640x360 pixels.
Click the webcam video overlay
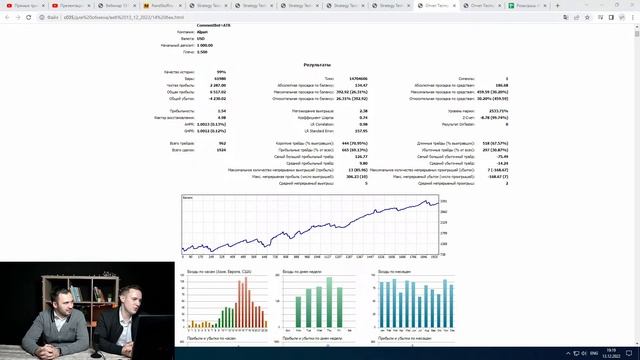[x=87, y=311]
